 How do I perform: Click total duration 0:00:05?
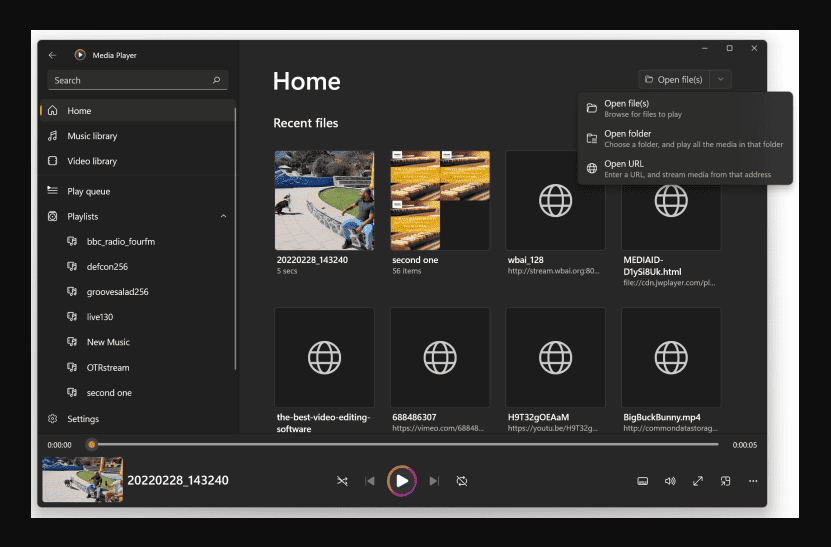[745, 445]
